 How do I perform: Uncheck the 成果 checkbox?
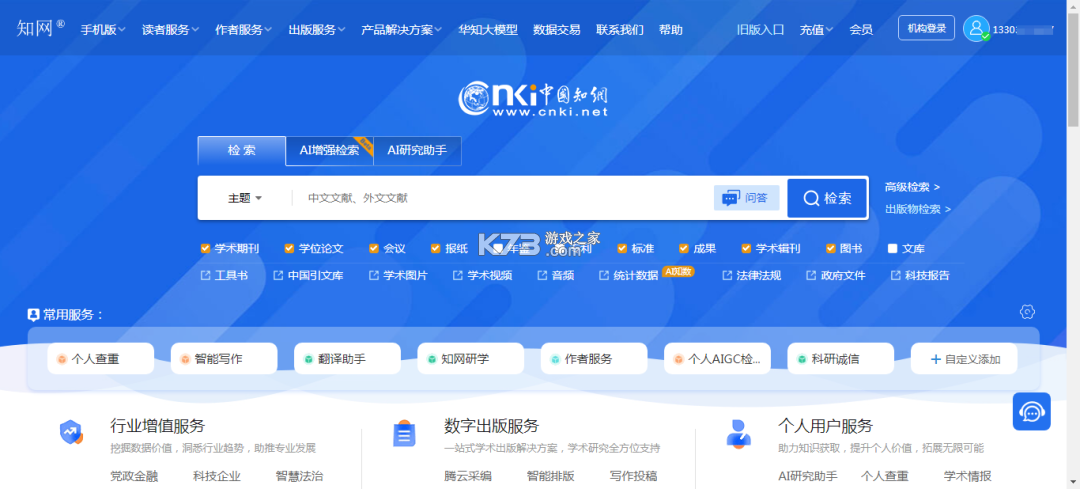[x=684, y=249]
